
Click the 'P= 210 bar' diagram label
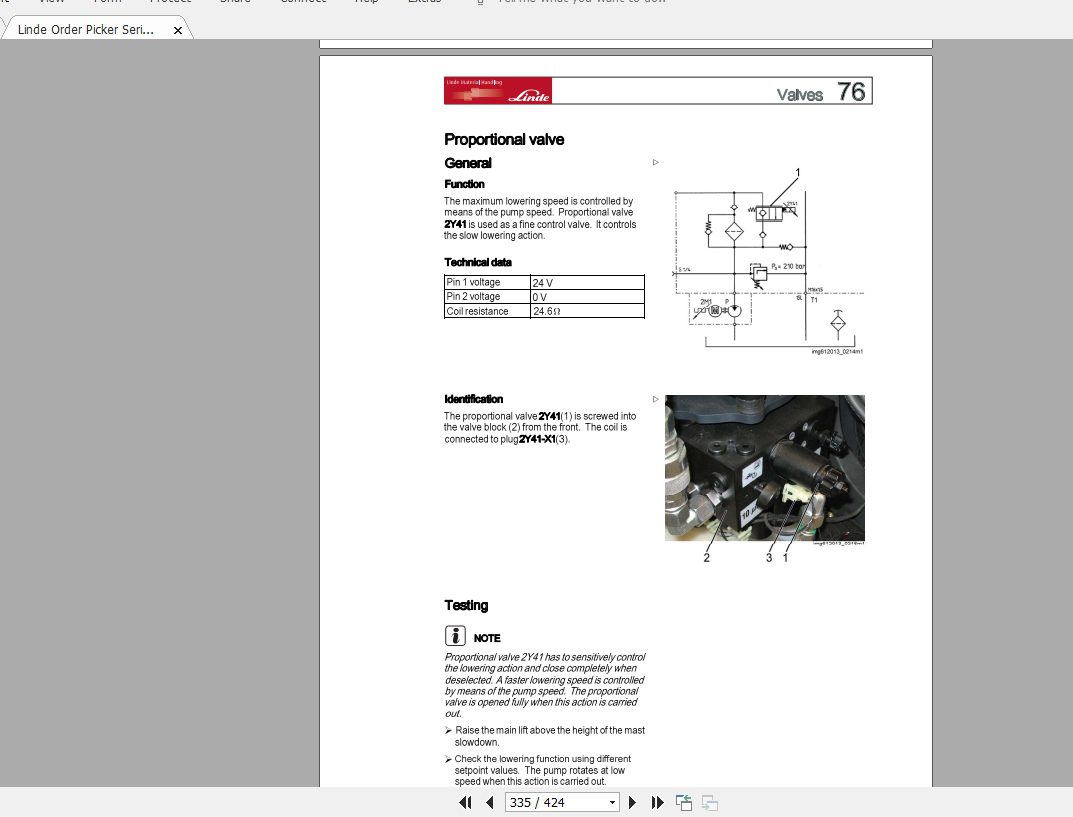[x=788, y=266]
